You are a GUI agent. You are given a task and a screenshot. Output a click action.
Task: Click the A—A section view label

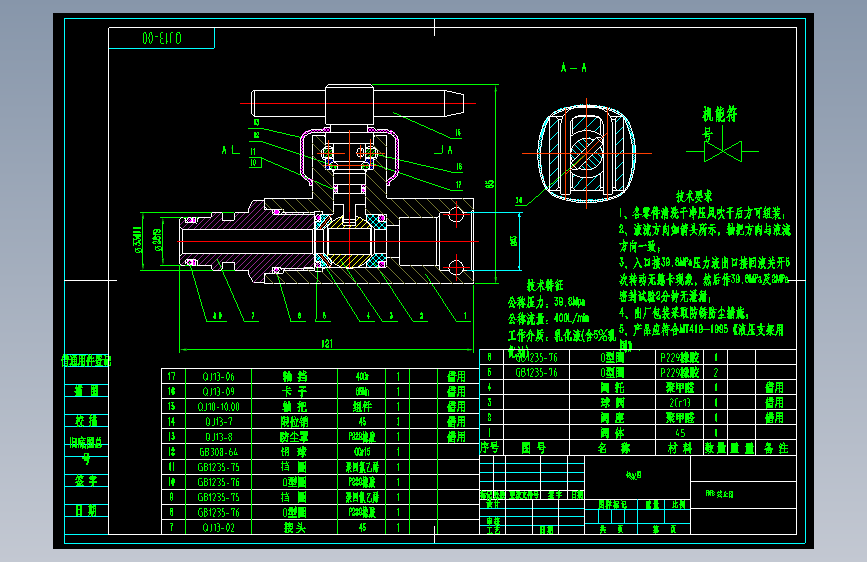pyautogui.click(x=573, y=68)
